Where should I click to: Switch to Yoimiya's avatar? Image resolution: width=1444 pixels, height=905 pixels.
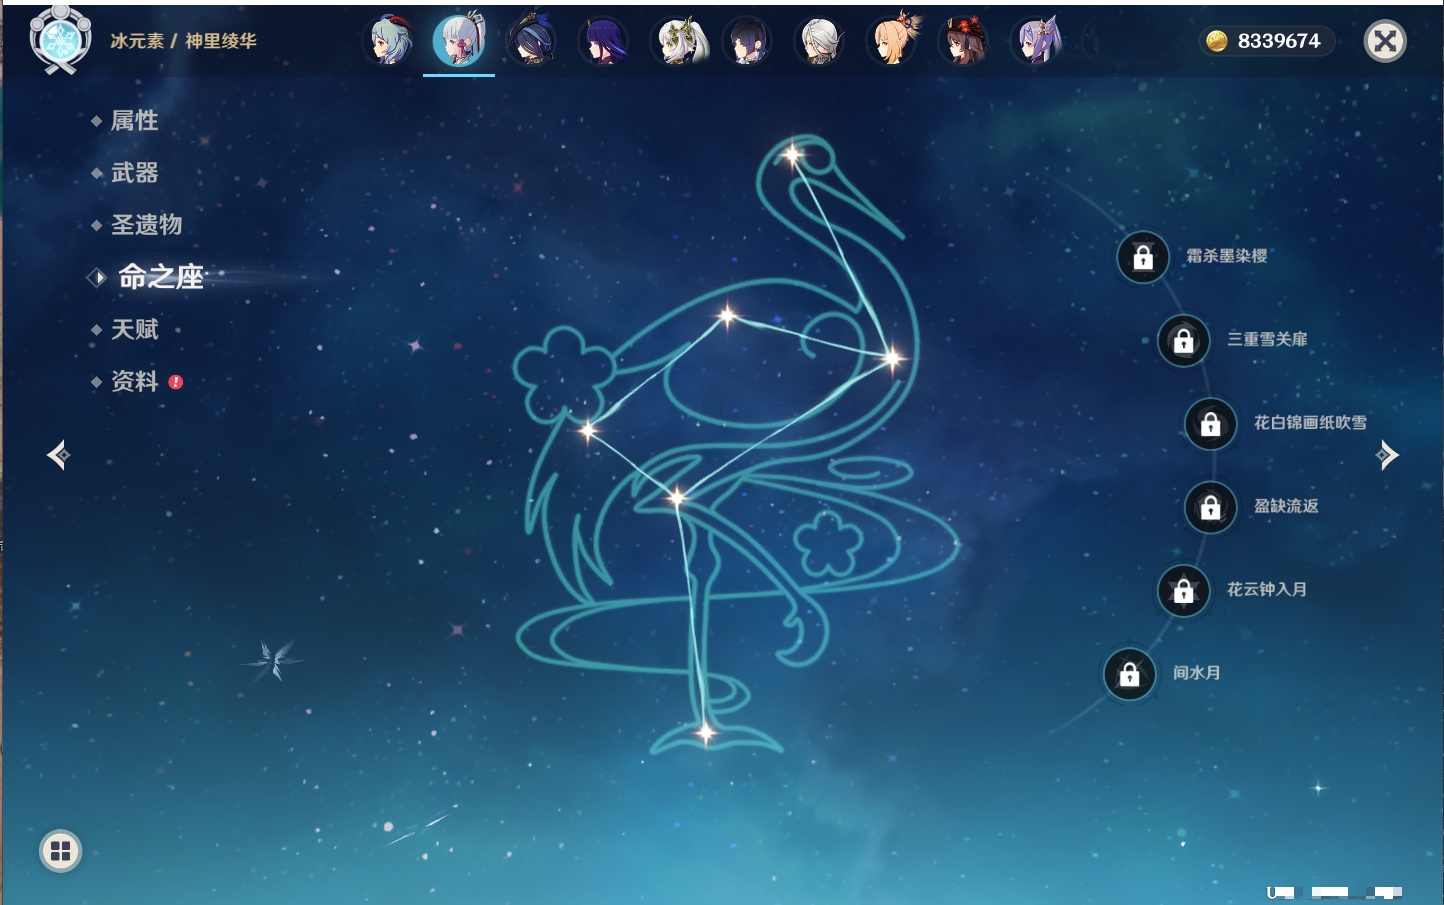tap(892, 41)
